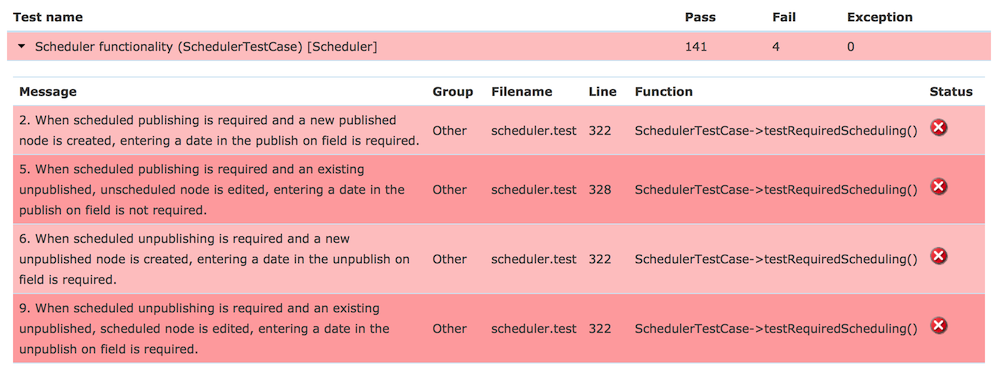Viewport: 1000px width, 374px height.
Task: Click the fail icon for message 2
Action: [x=938, y=128]
